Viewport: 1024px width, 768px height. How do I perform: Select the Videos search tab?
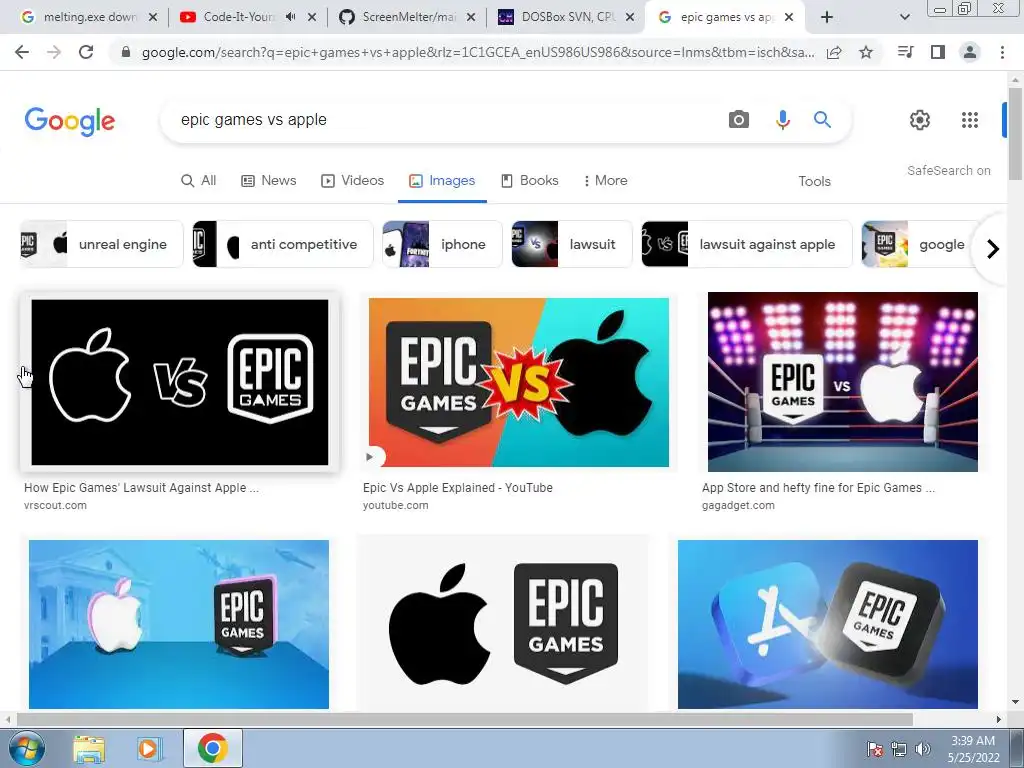[x=353, y=181]
